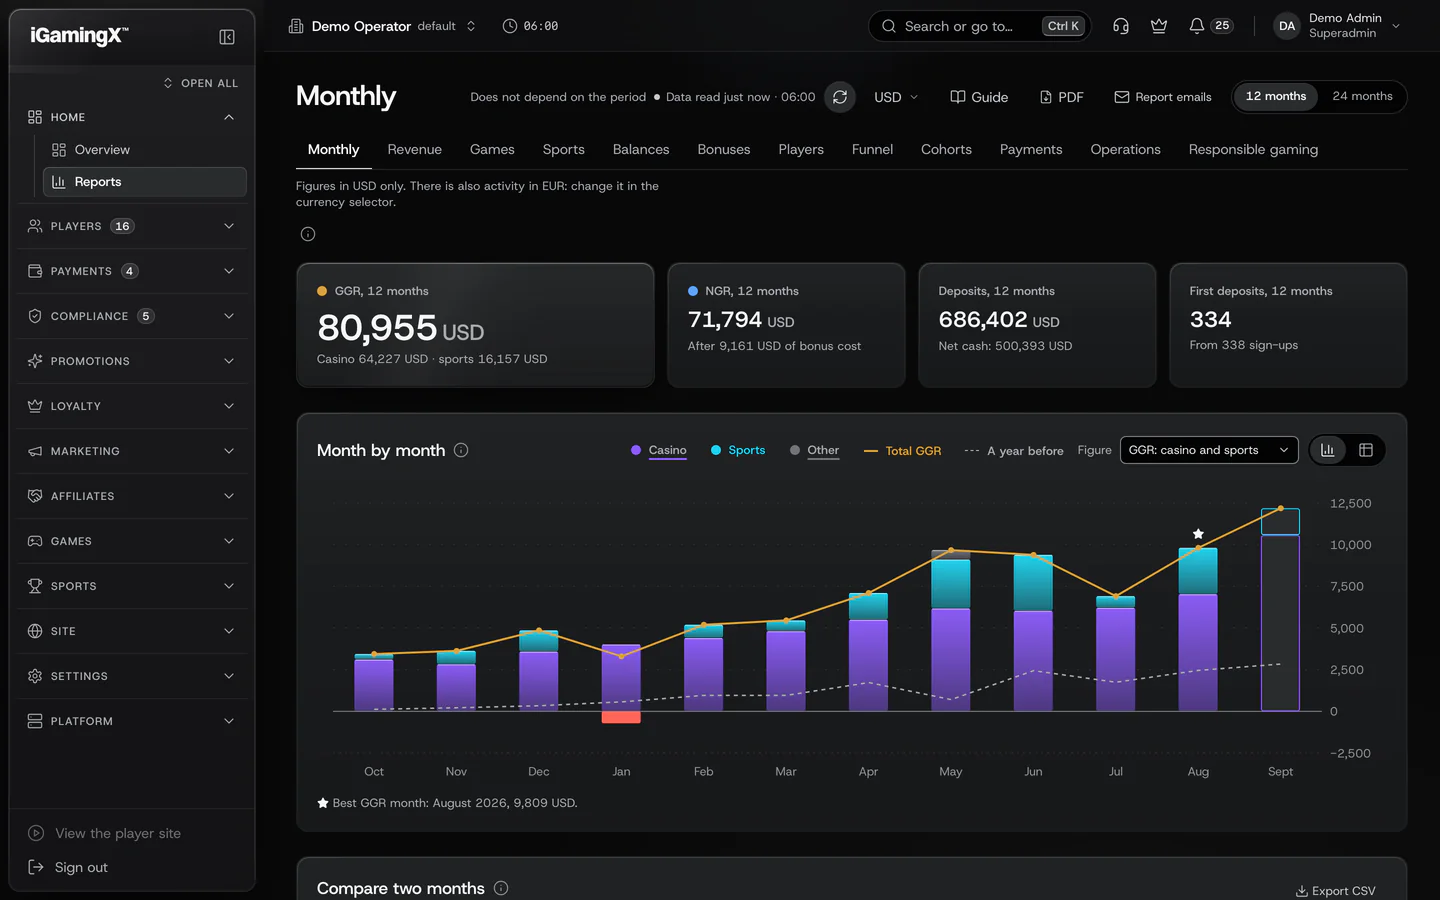Click the starred August chart bar
1440x900 pixels.
pyautogui.click(x=1198, y=629)
